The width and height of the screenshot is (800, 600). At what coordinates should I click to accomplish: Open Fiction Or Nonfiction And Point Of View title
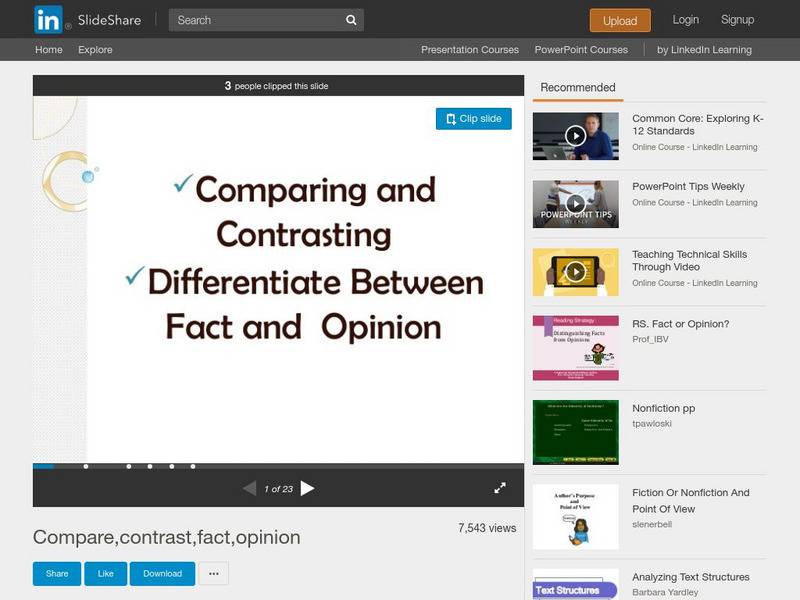coord(691,501)
